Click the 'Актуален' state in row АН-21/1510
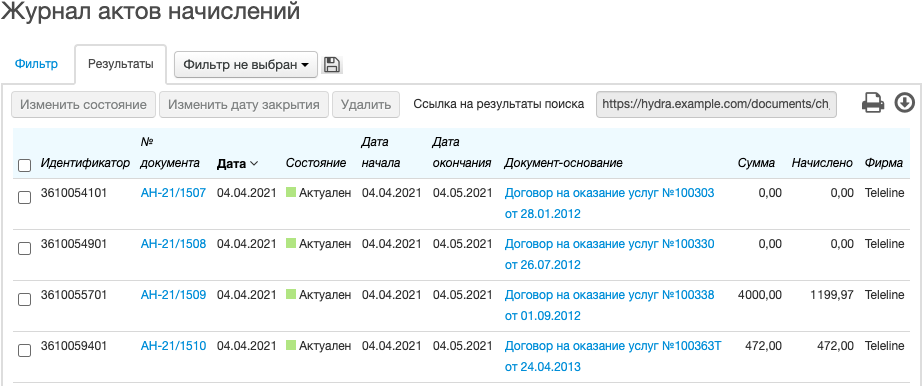 pos(318,346)
